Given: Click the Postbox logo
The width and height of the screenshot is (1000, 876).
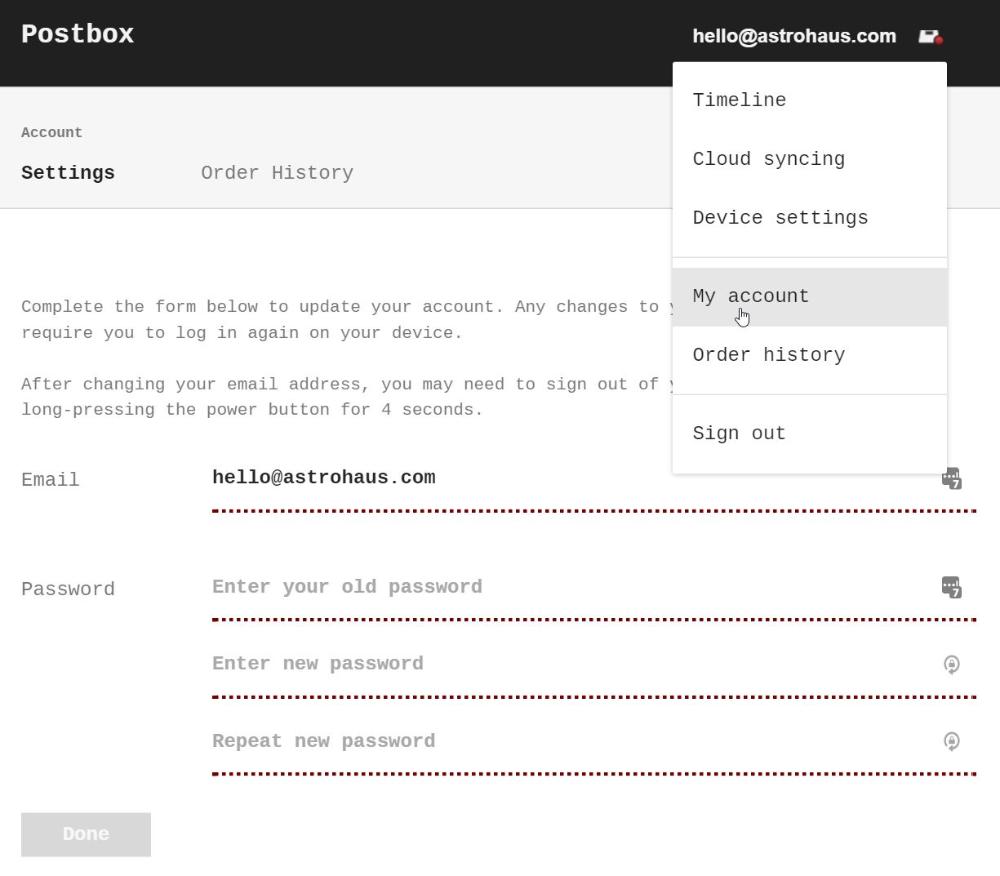Looking at the screenshot, I should point(77,34).
